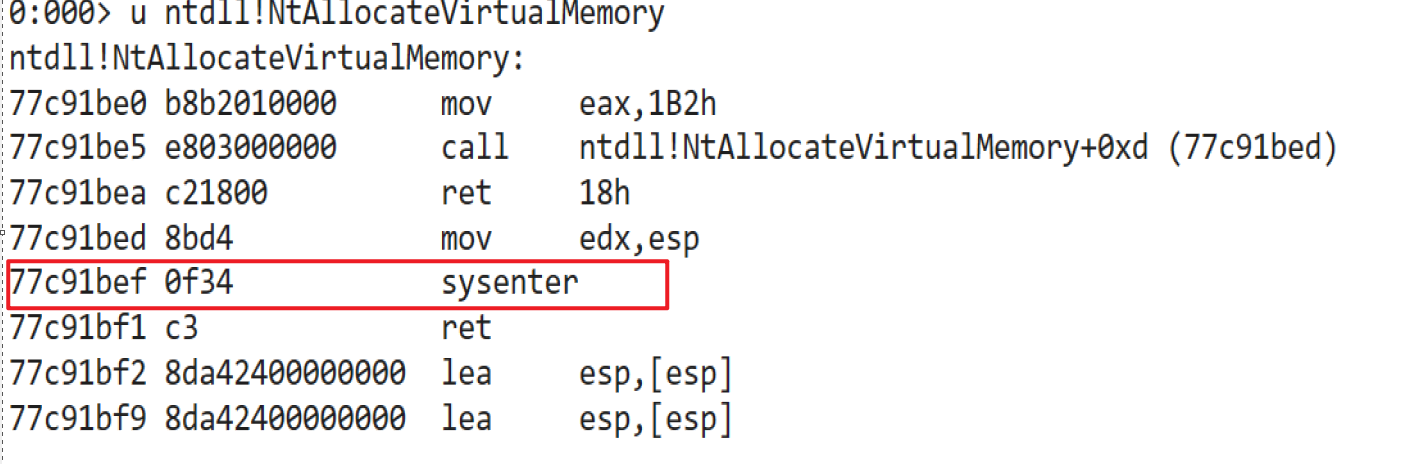This screenshot has width=1426, height=464.
Task: Click the 0:000> command prompt text
Action: click(x=60, y=14)
